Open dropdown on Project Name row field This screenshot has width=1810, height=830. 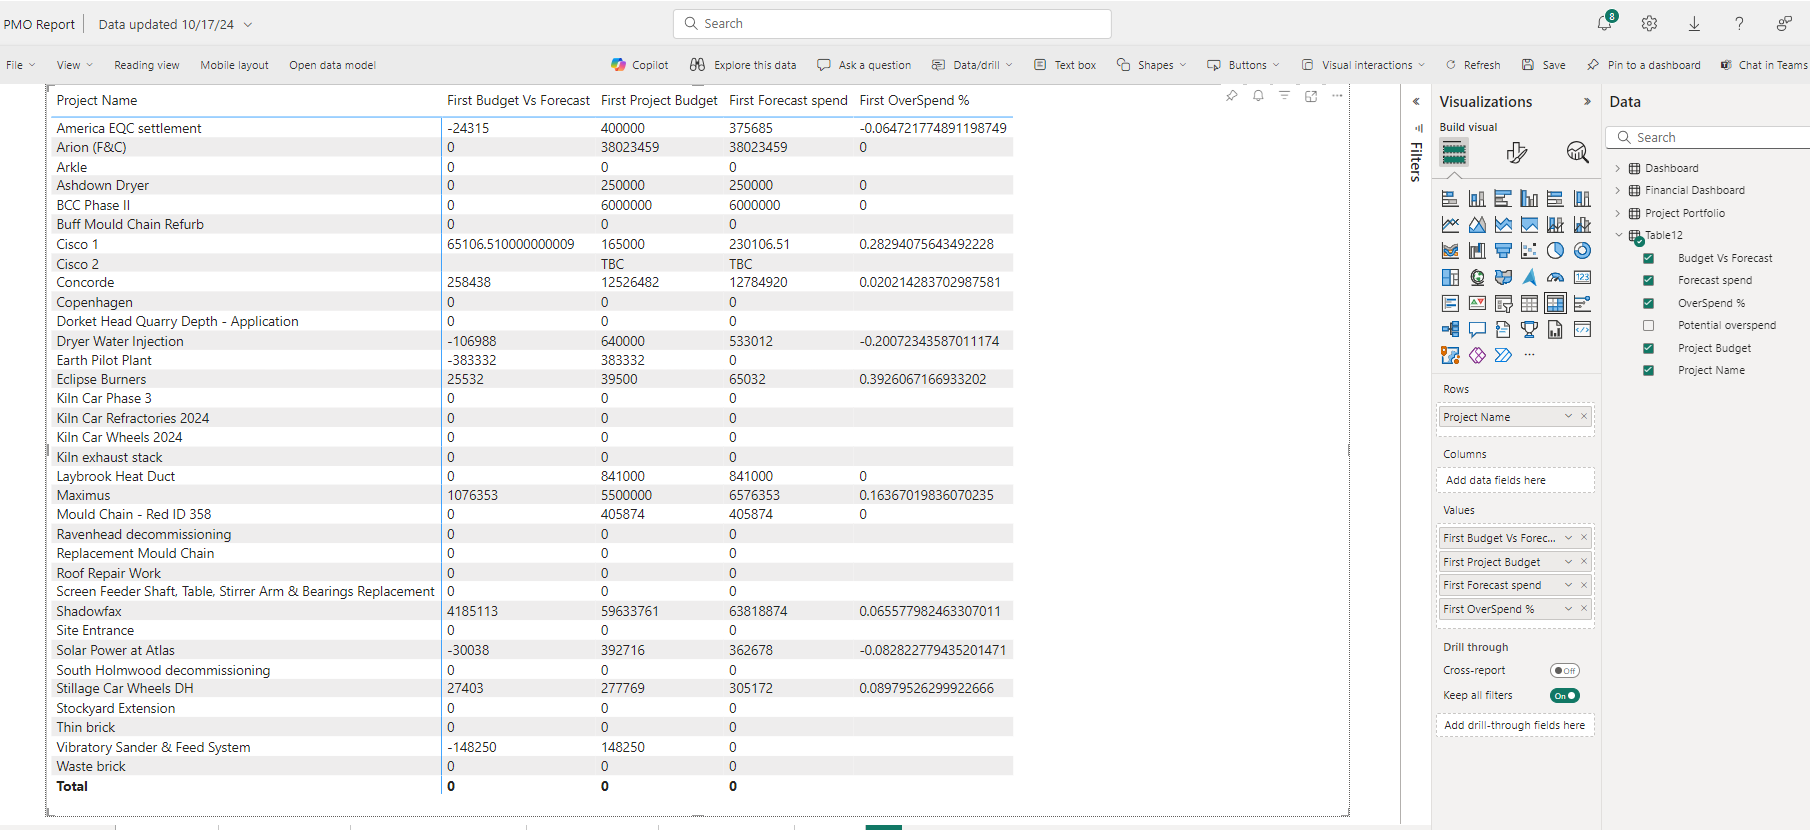coord(1568,417)
